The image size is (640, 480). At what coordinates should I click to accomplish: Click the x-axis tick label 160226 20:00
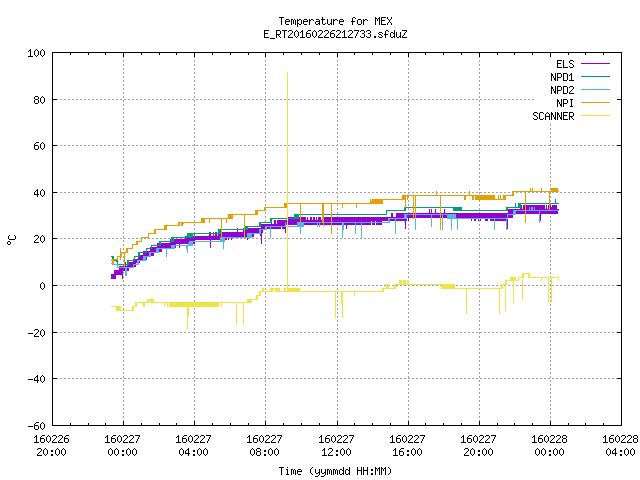pyautogui.click(x=51, y=446)
